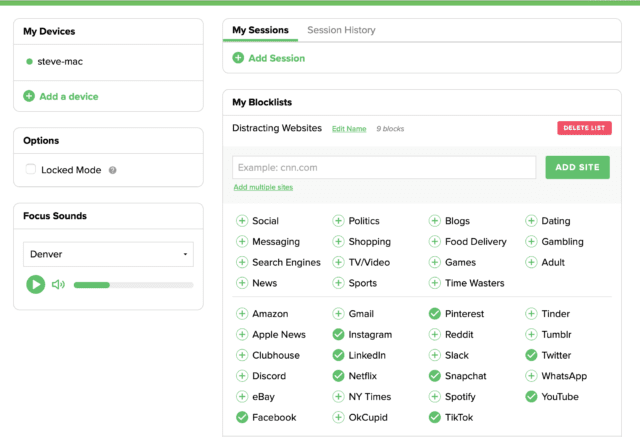This screenshot has width=640, height=437.
Task: Uncheck YouTube from the blocklist
Action: (531, 397)
